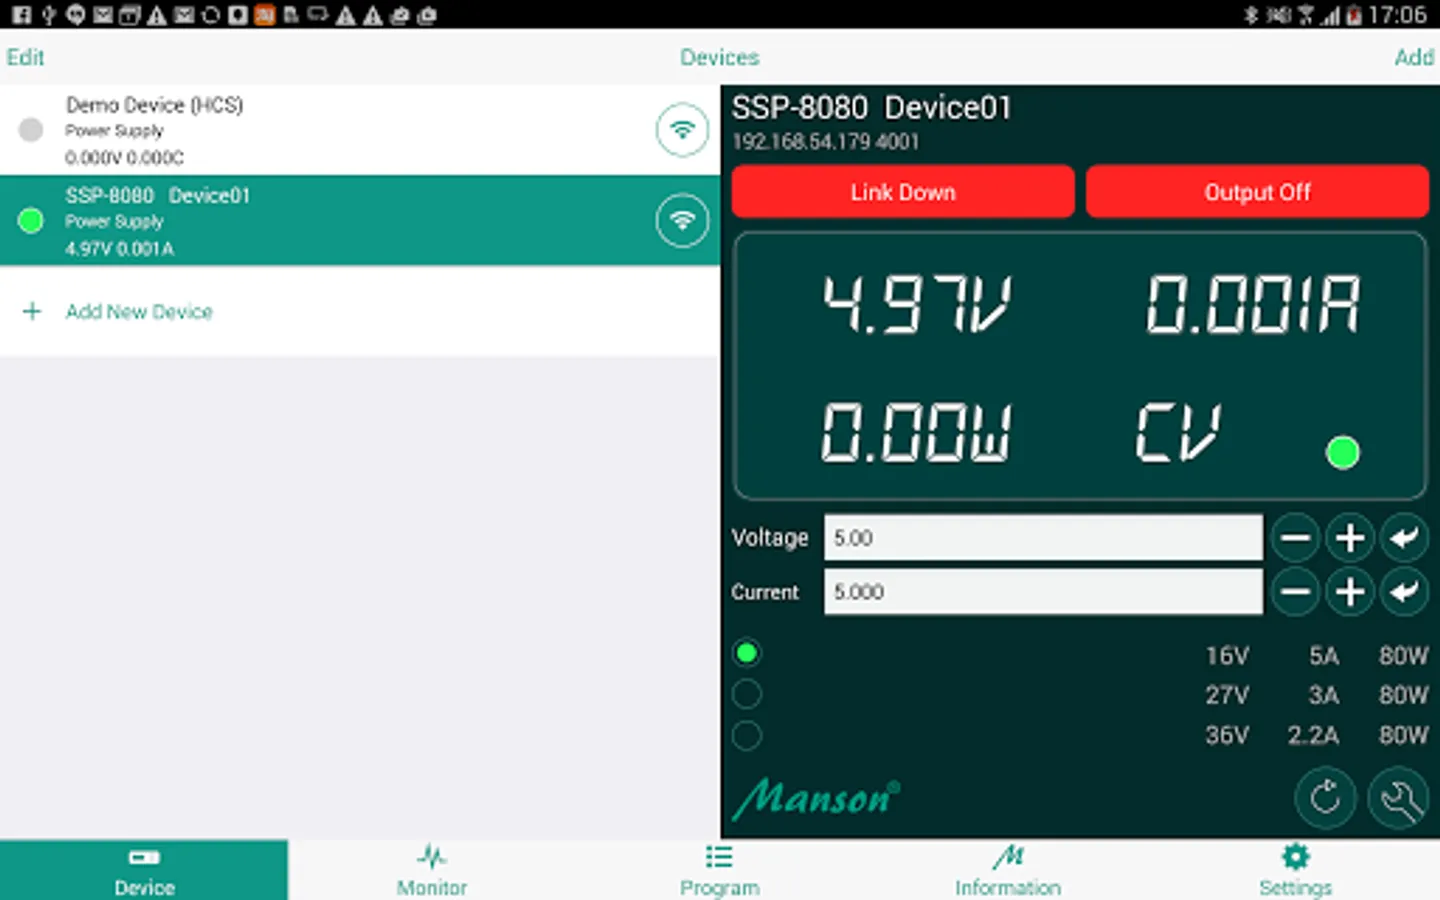This screenshot has width=1440, height=900.
Task: Tap the battery icon in the status bar
Action: [1354, 15]
